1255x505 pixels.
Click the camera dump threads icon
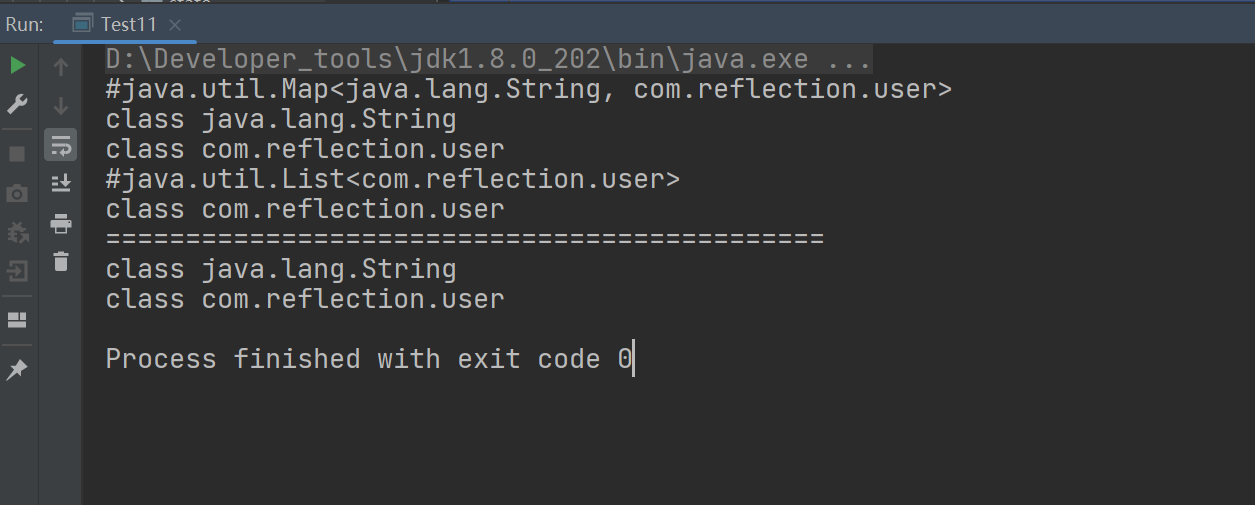coord(18,192)
